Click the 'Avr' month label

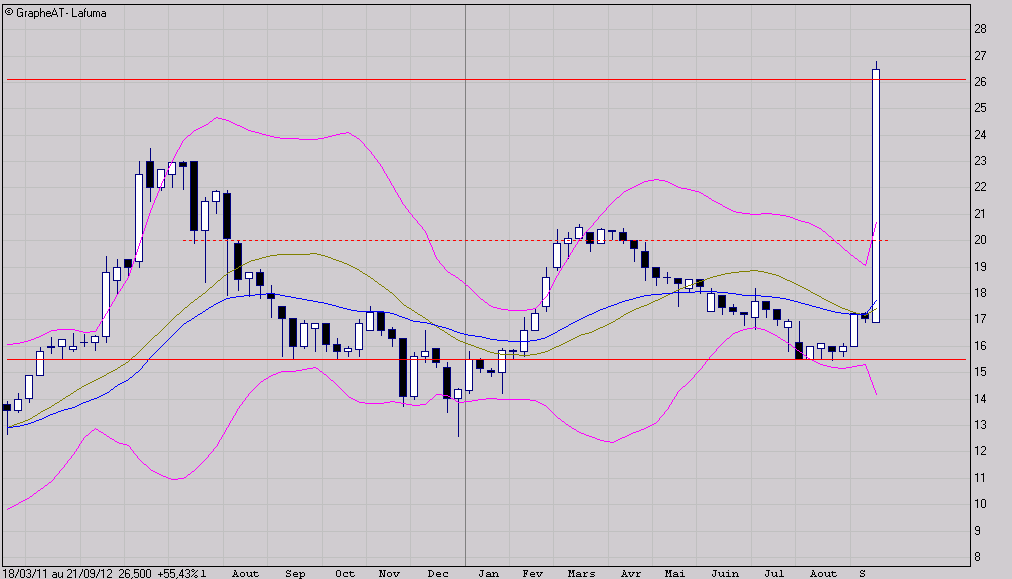631,573
